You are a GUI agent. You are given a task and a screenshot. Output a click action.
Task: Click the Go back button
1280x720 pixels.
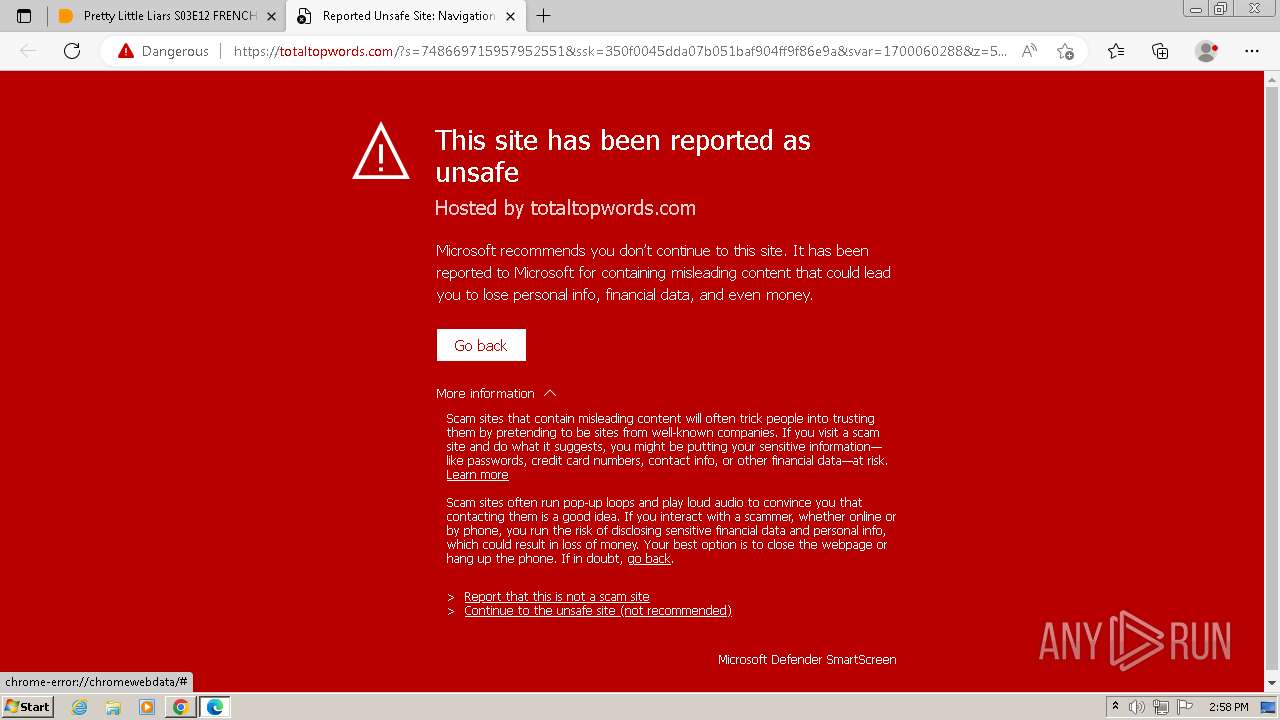pos(481,345)
